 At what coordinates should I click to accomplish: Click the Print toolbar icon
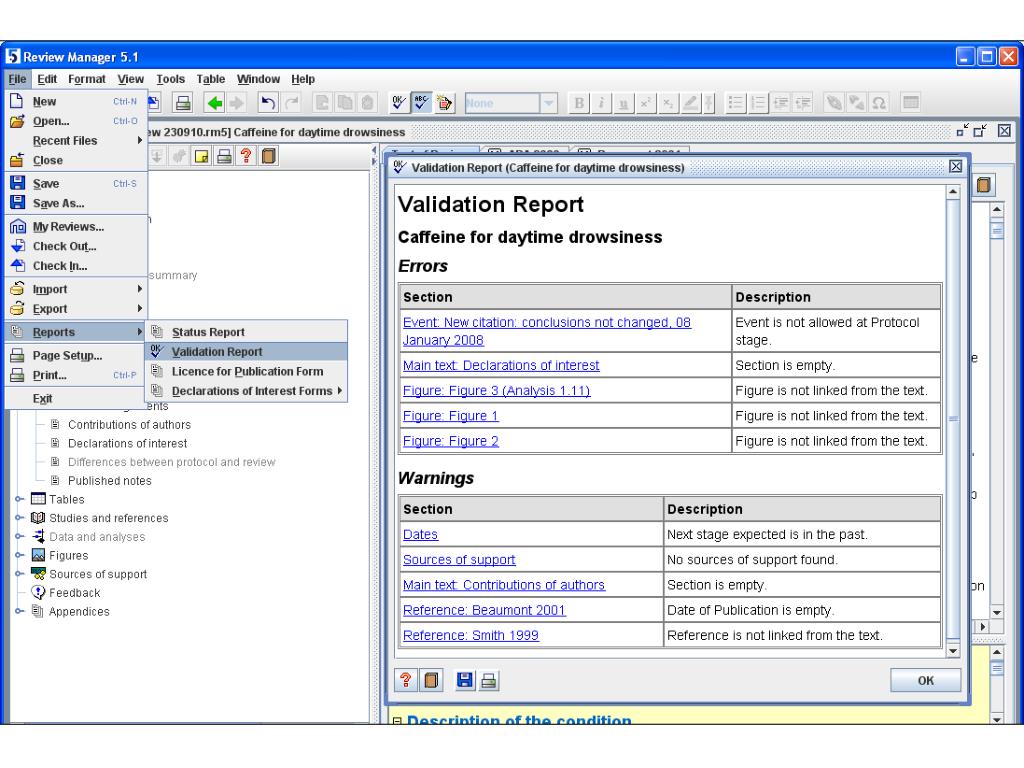184,103
